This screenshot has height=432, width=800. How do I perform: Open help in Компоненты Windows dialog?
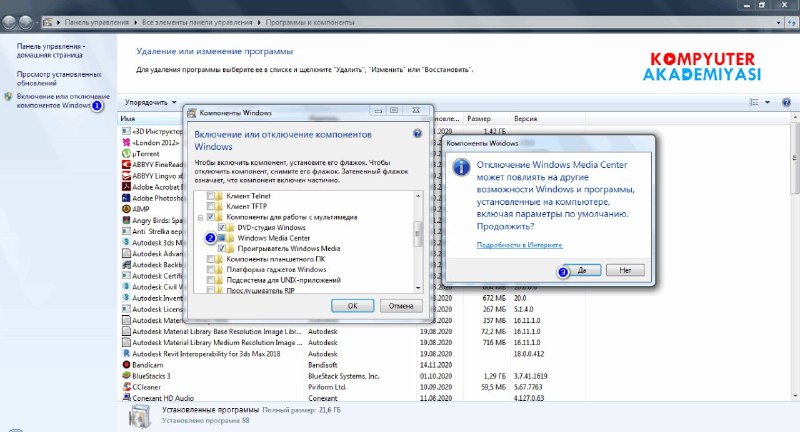pyautogui.click(x=417, y=134)
